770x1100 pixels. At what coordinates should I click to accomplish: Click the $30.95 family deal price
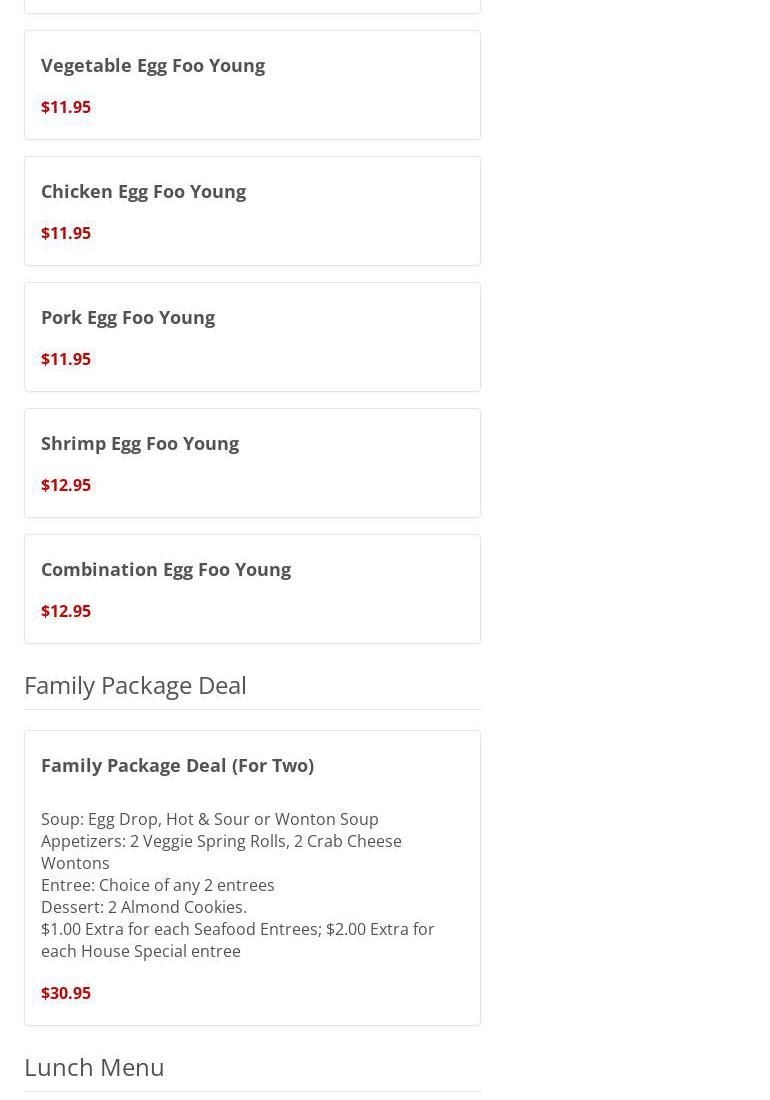[x=66, y=993]
